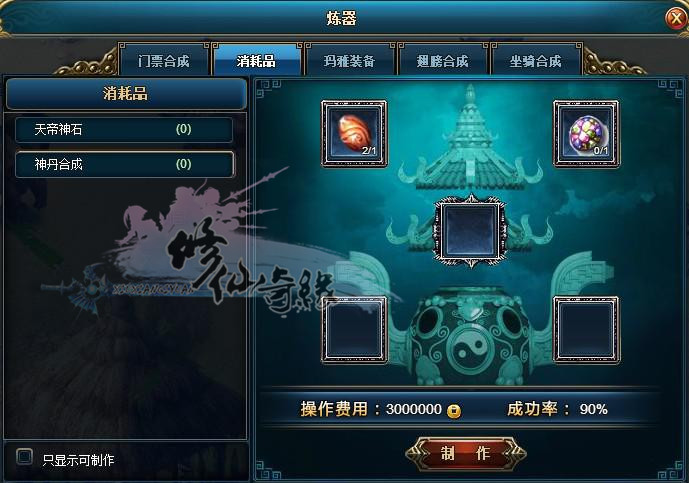Select the 神丹合成 recipe entry
Viewport: 689px width, 483px height.
coord(124,164)
